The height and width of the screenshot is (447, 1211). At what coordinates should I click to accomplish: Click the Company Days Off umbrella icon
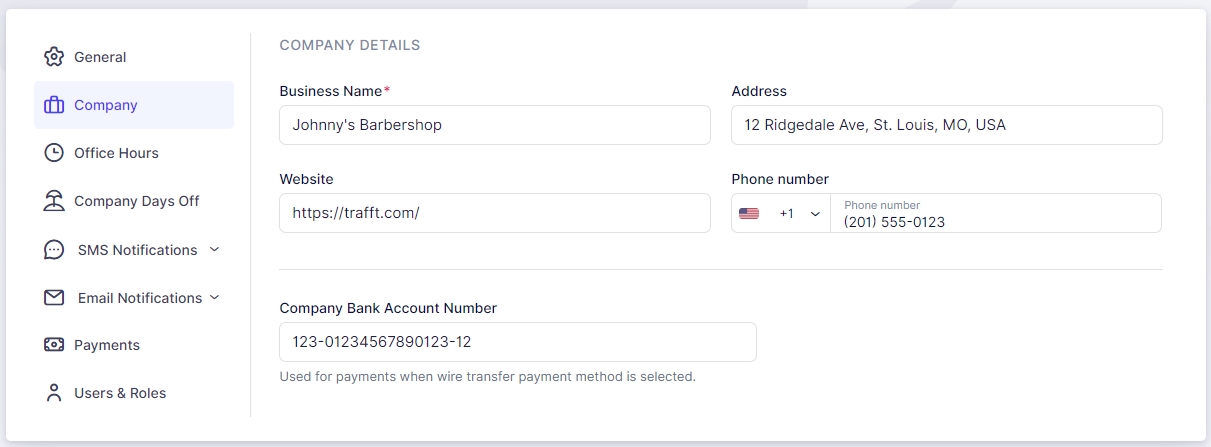(x=54, y=201)
